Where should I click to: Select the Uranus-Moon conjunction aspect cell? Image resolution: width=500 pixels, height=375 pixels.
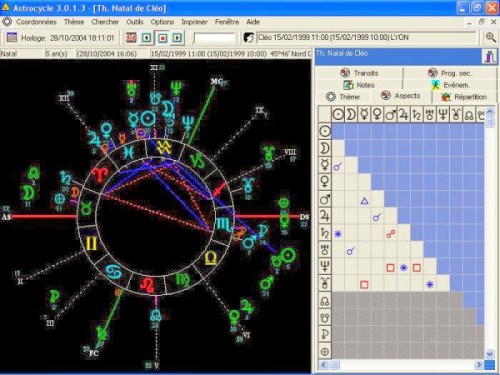351,251
